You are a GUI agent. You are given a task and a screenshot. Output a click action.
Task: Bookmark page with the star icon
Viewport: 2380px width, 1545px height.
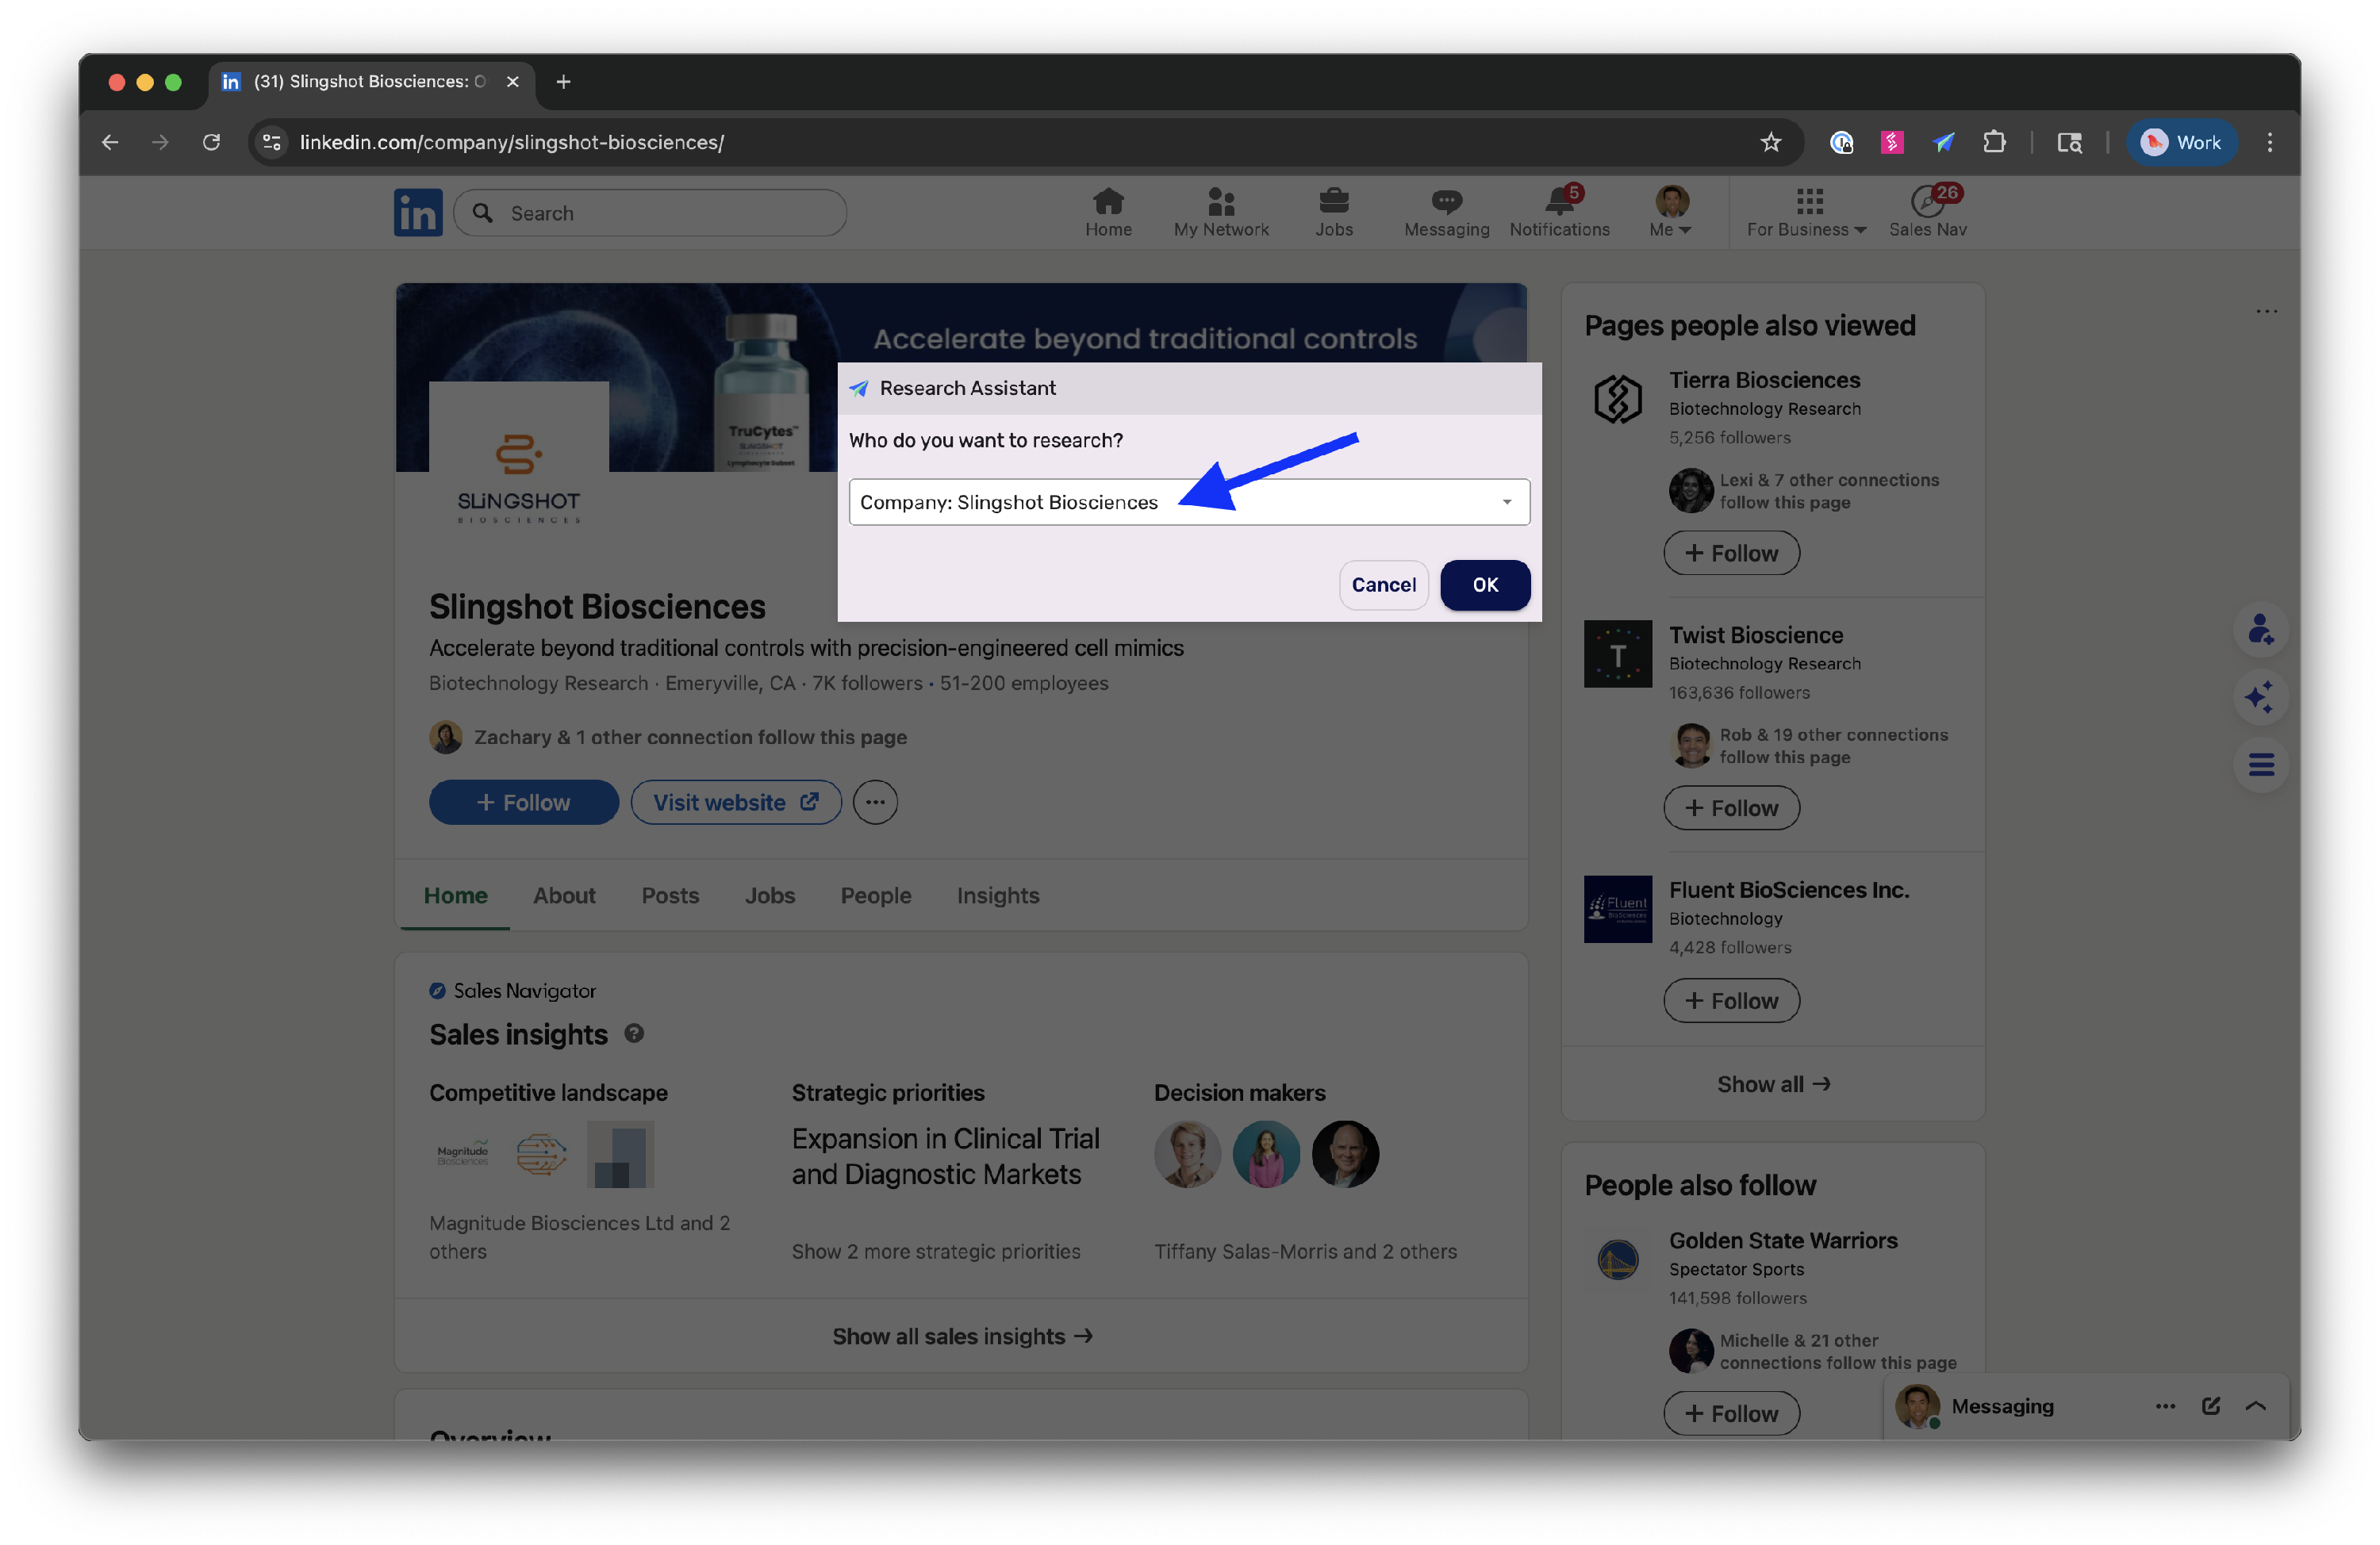[1770, 142]
